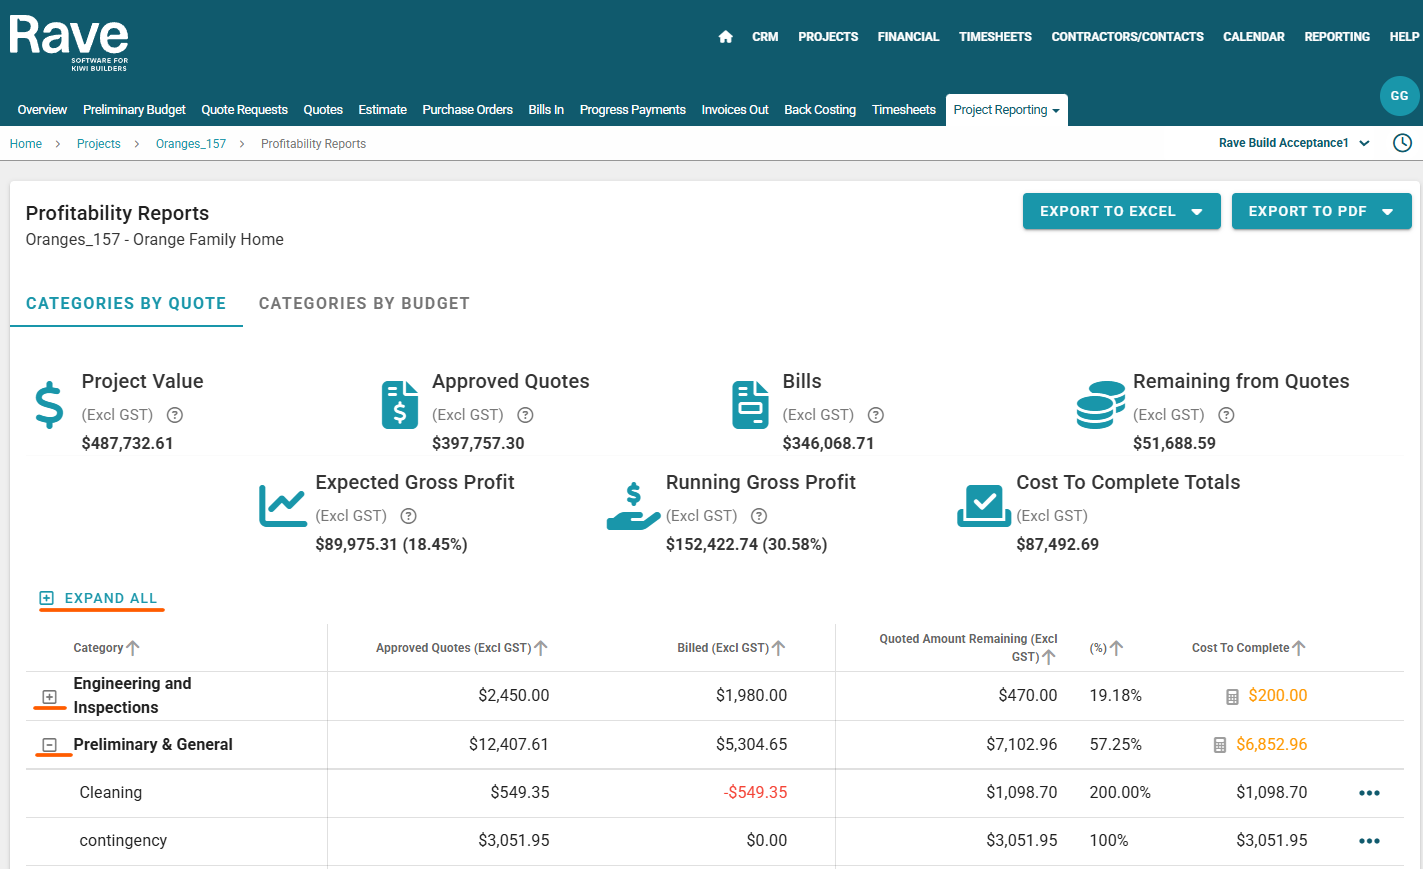The image size is (1423, 869).
Task: Click the Home icon in top navigation
Action: click(x=725, y=37)
